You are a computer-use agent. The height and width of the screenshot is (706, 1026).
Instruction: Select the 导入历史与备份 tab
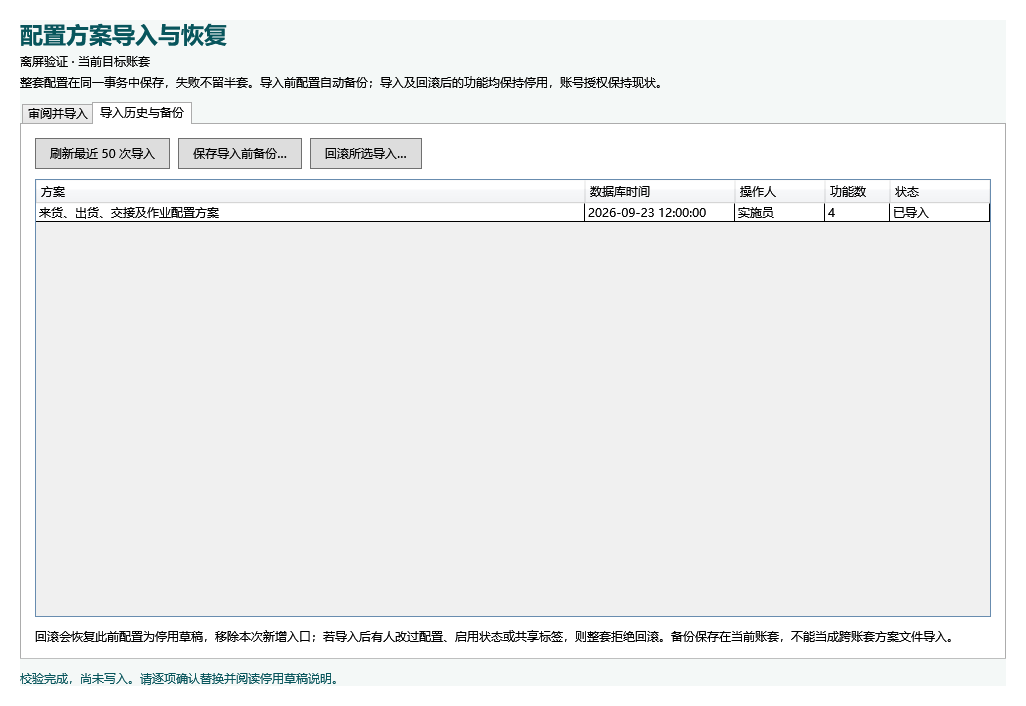click(142, 113)
